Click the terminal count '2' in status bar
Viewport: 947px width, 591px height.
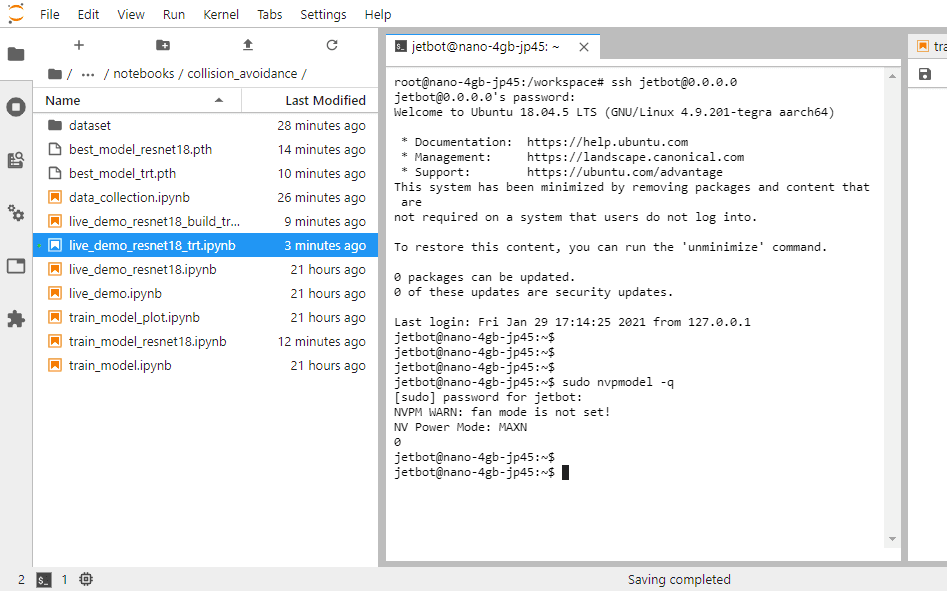(22, 580)
